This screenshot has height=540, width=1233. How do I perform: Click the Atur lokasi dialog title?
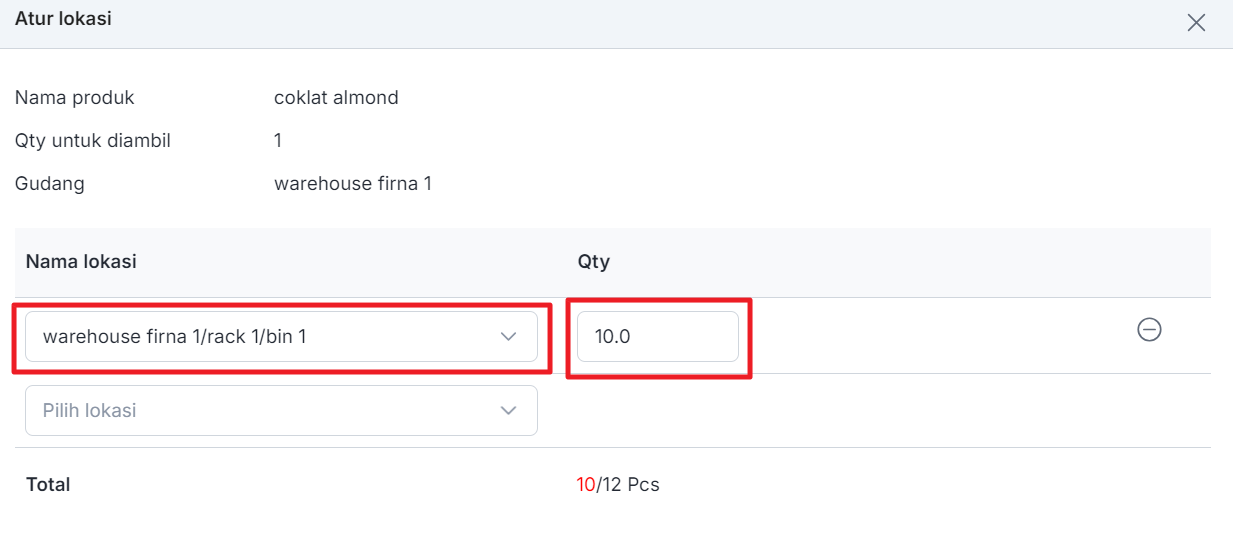click(63, 19)
